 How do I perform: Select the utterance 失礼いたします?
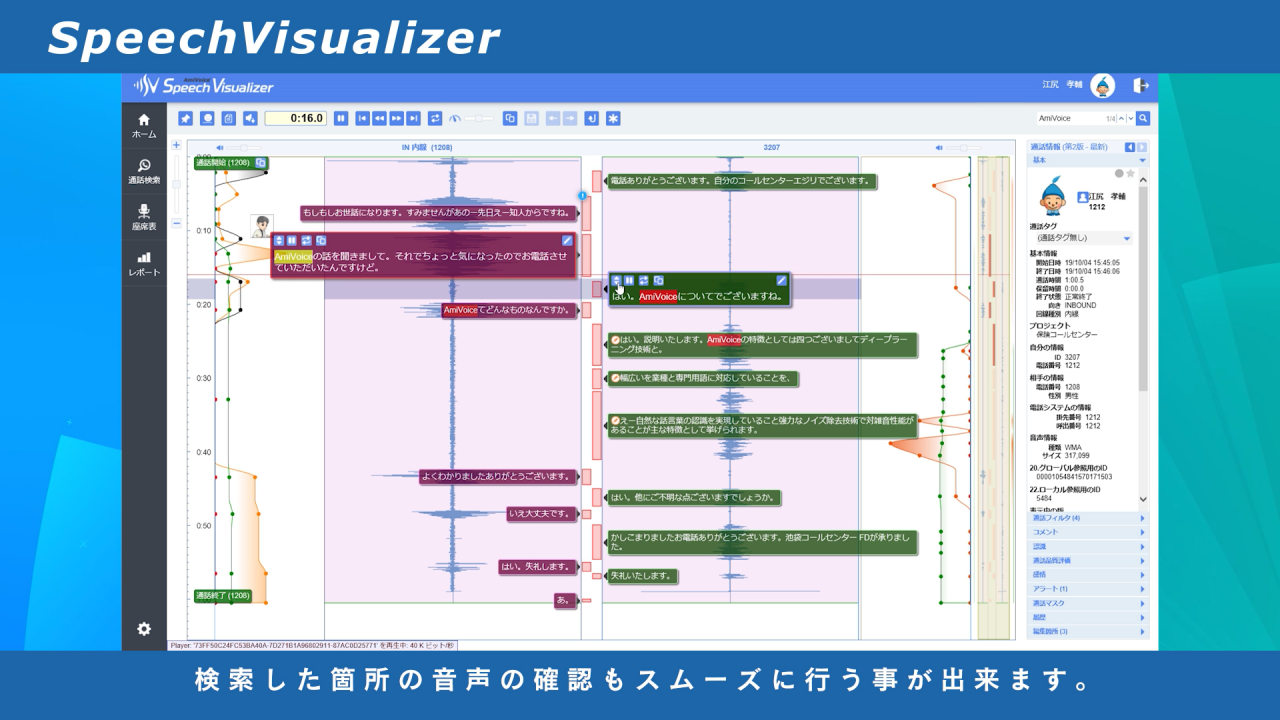[x=642, y=576]
